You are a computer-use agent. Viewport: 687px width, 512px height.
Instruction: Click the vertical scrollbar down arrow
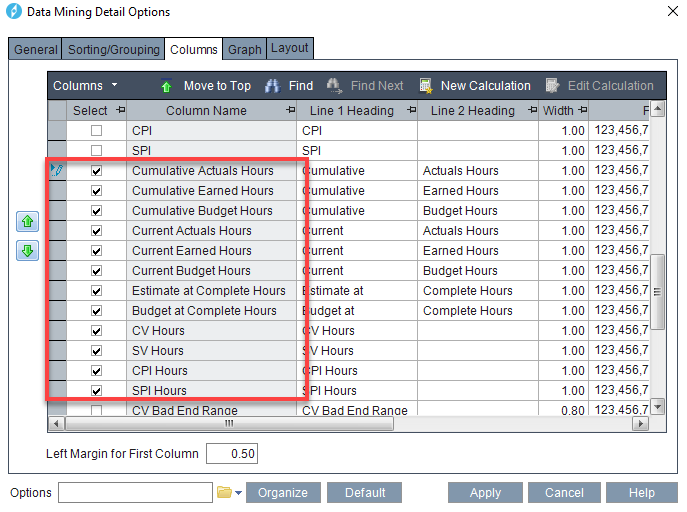(658, 406)
